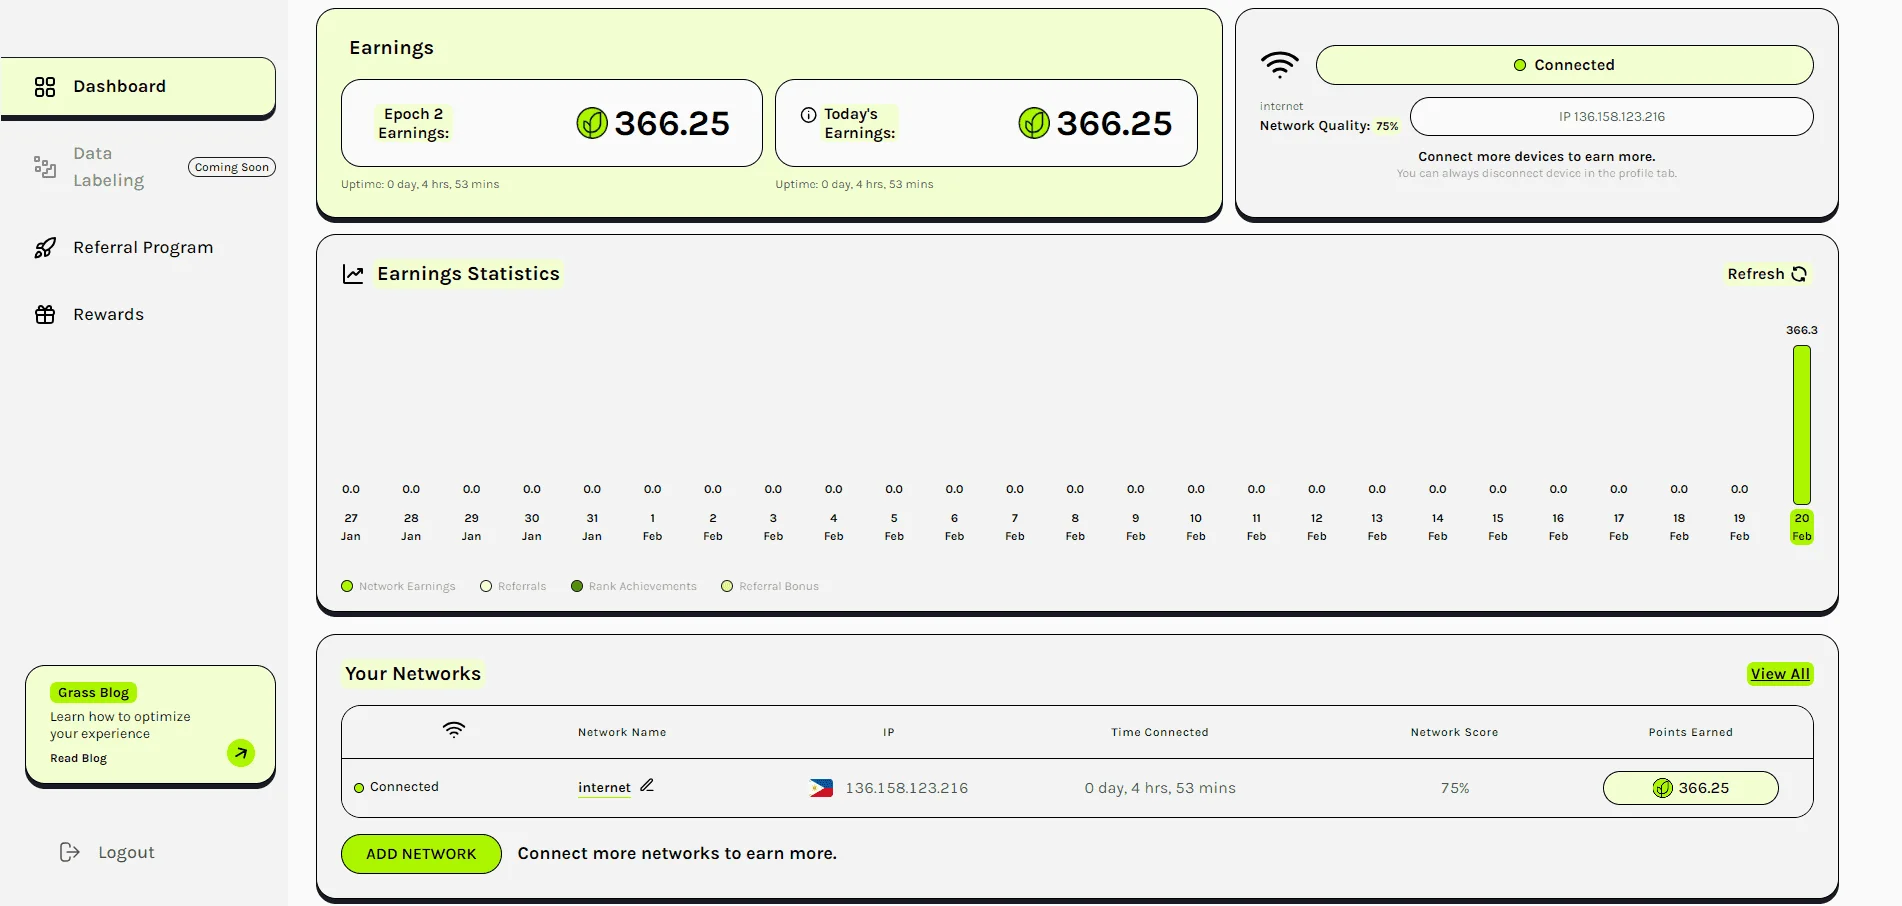
Task: Click the Network Score column header
Action: point(1455,732)
